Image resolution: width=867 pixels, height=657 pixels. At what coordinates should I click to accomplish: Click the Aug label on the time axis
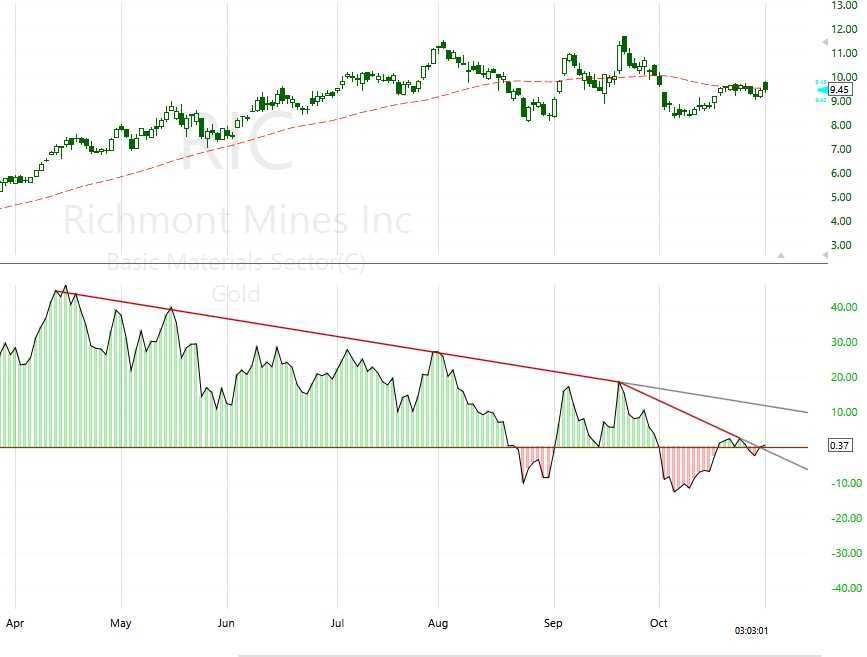click(x=438, y=622)
